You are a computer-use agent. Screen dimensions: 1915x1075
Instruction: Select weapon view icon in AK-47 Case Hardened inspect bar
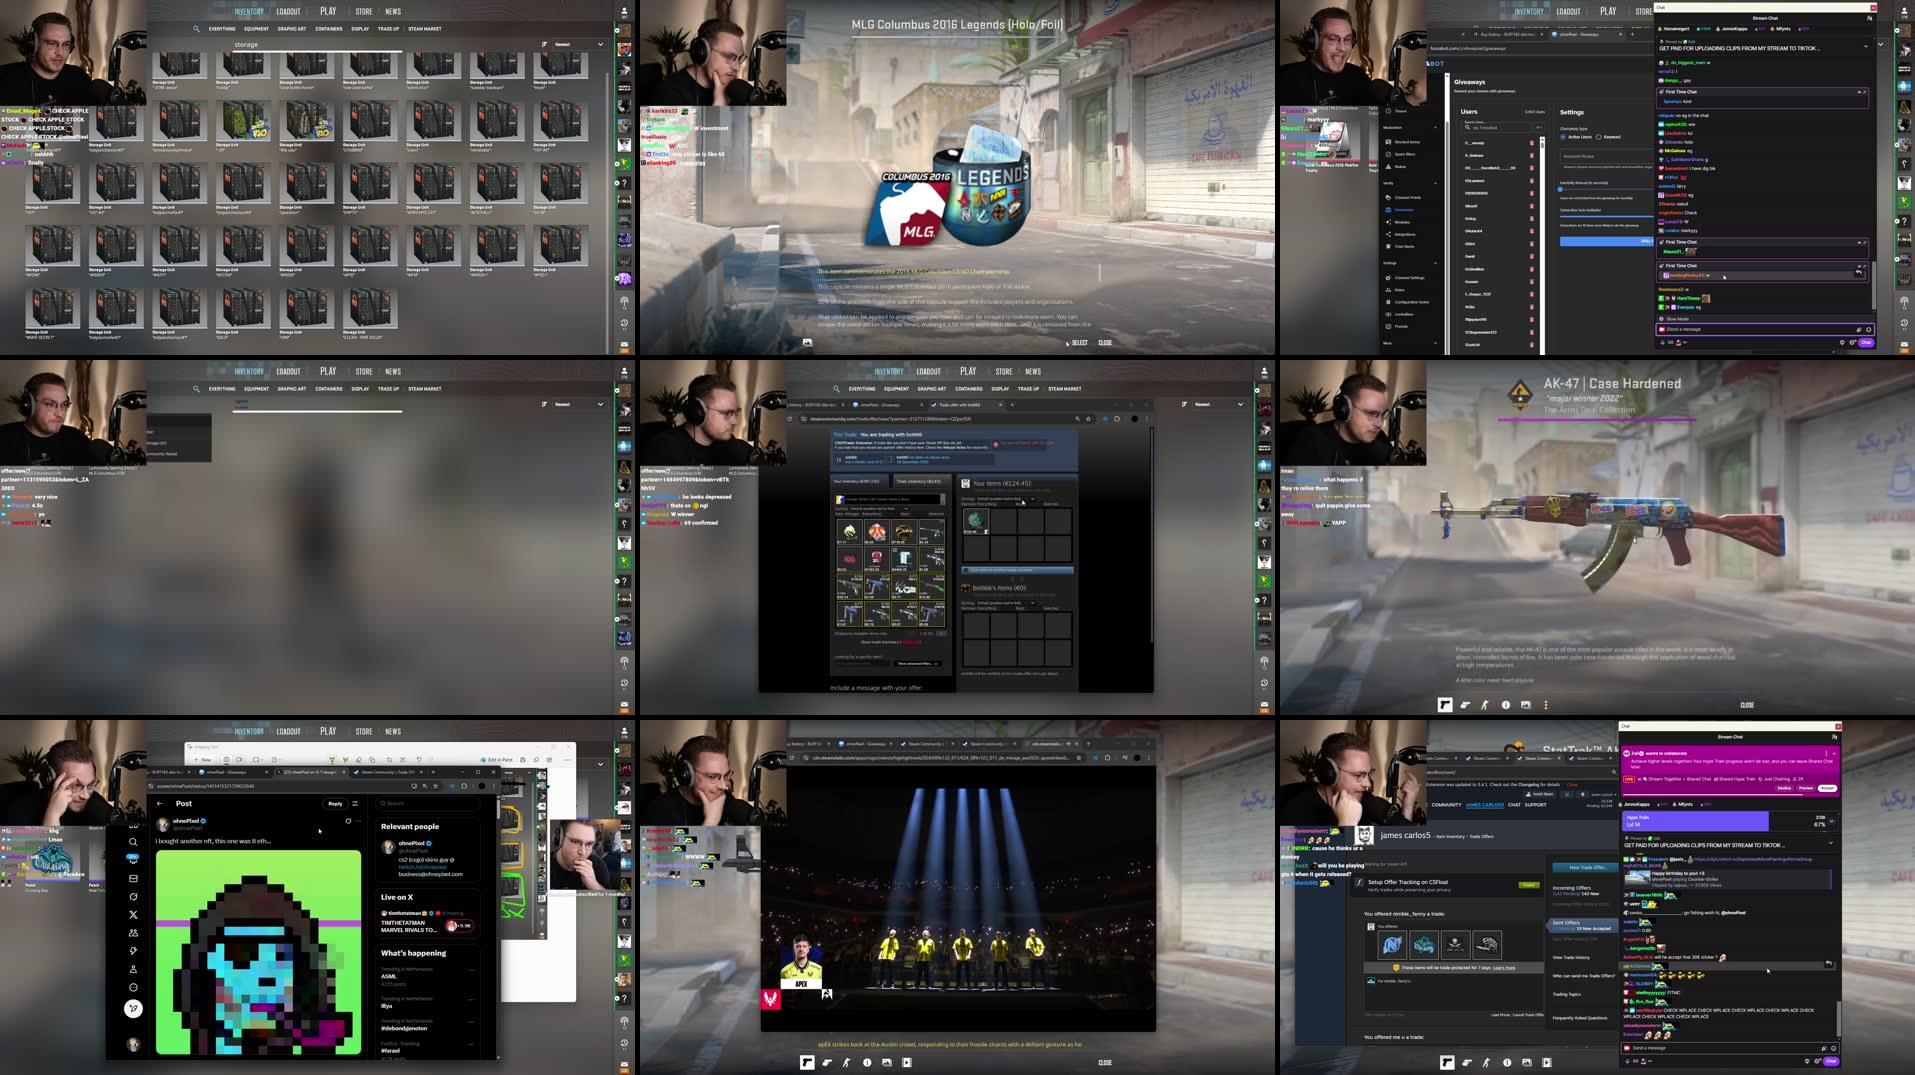(1445, 705)
